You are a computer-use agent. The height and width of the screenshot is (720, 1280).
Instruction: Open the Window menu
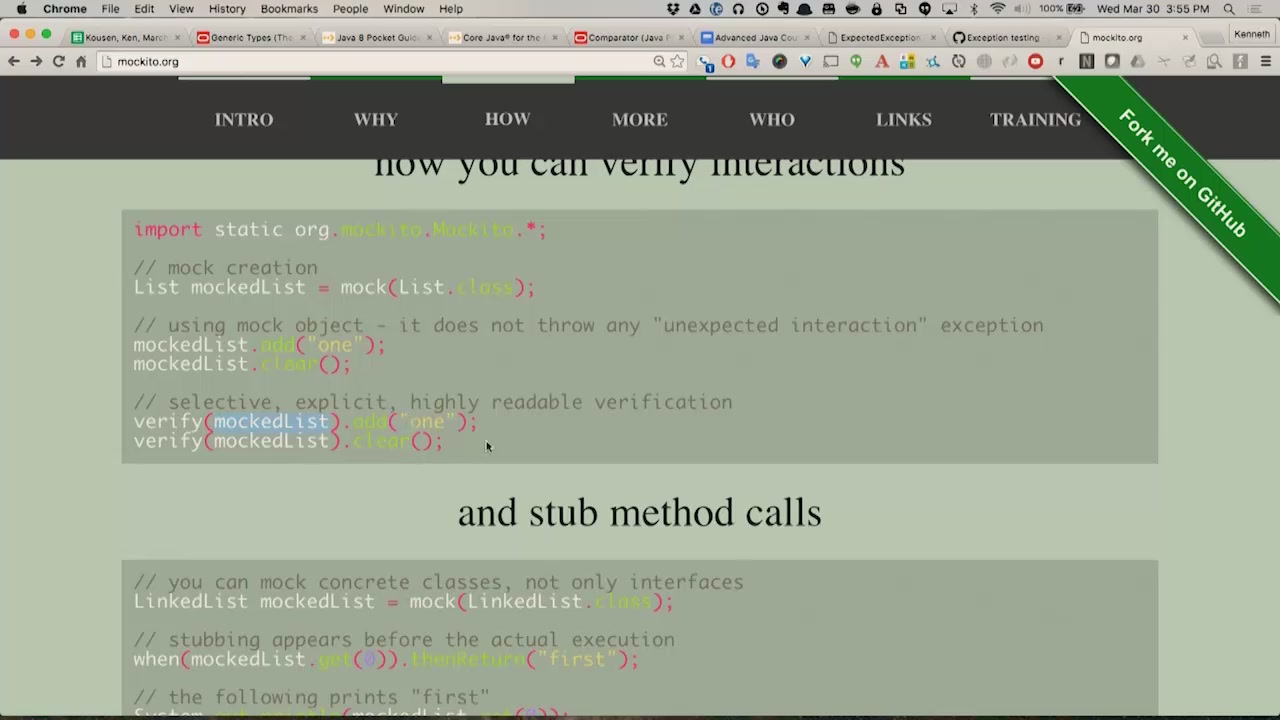tap(404, 9)
